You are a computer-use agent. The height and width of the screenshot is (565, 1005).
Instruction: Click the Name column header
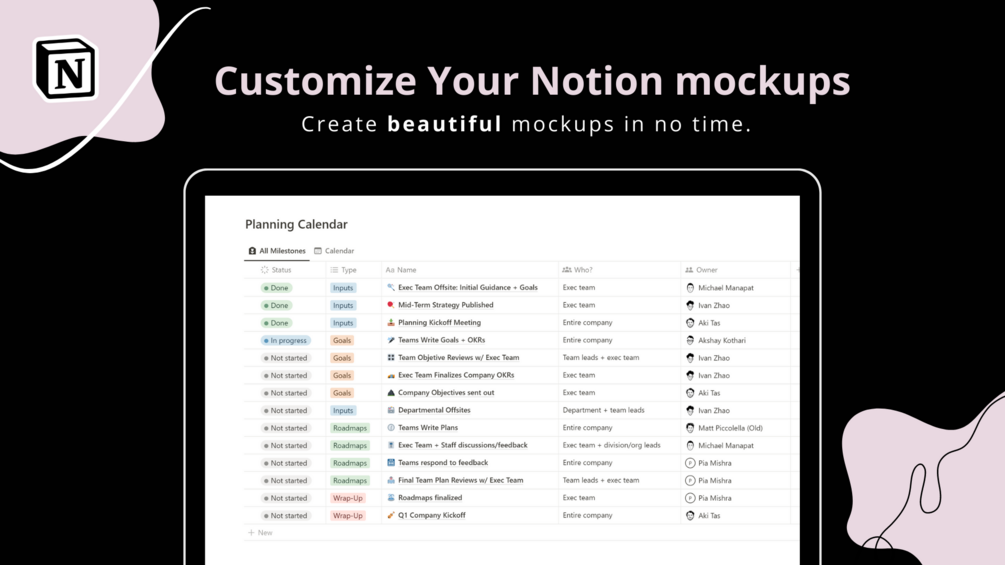(x=401, y=270)
